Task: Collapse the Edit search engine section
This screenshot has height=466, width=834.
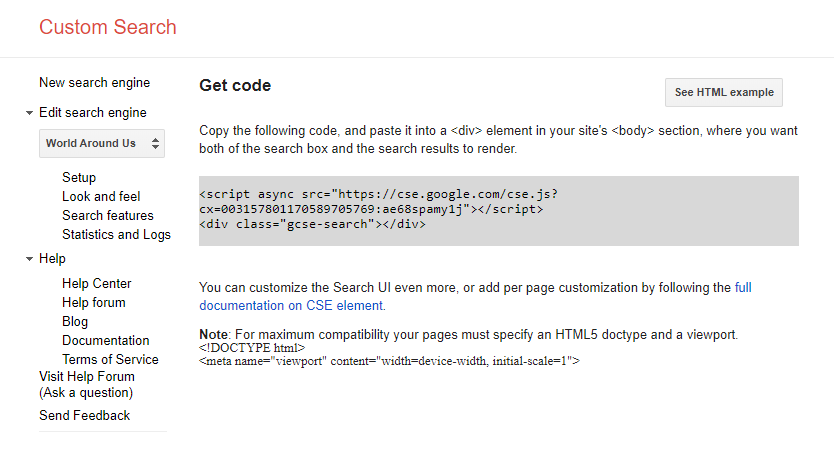Action: 30,113
